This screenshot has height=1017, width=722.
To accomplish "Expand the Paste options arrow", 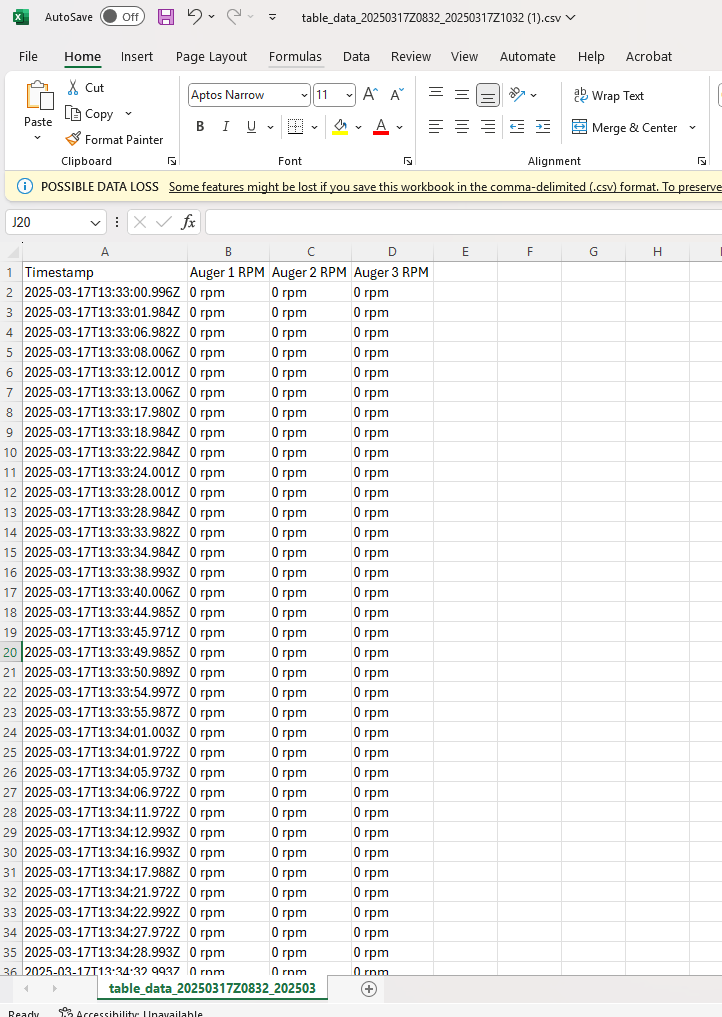I will click(x=38, y=138).
